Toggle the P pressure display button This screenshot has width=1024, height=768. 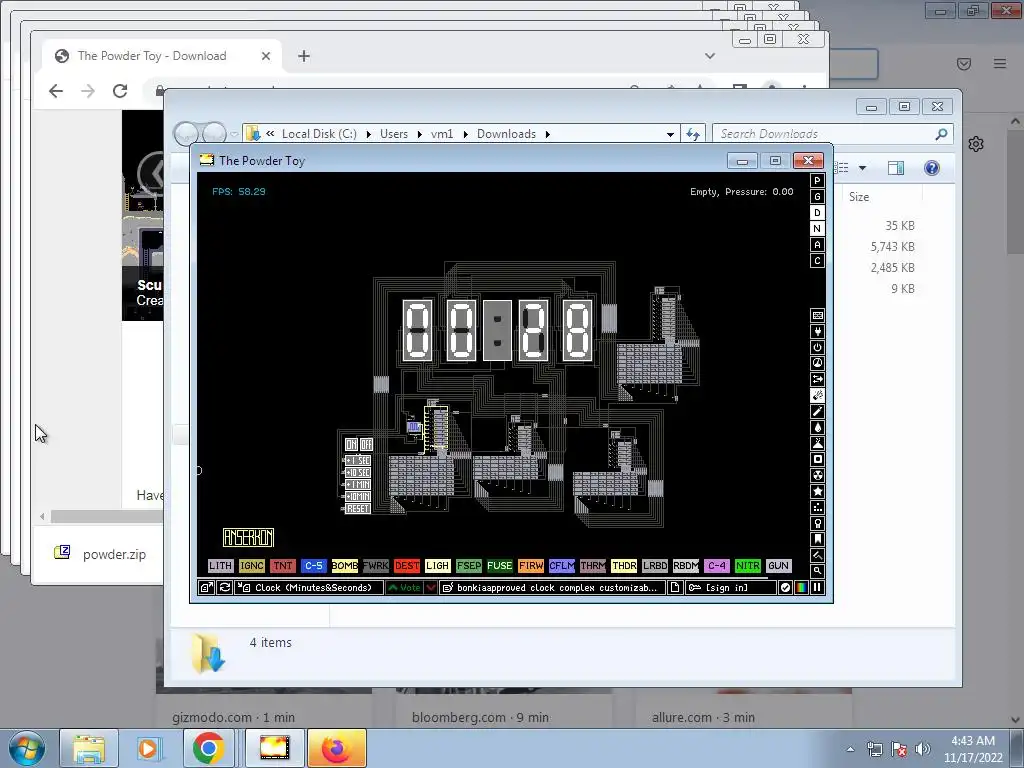tap(817, 181)
